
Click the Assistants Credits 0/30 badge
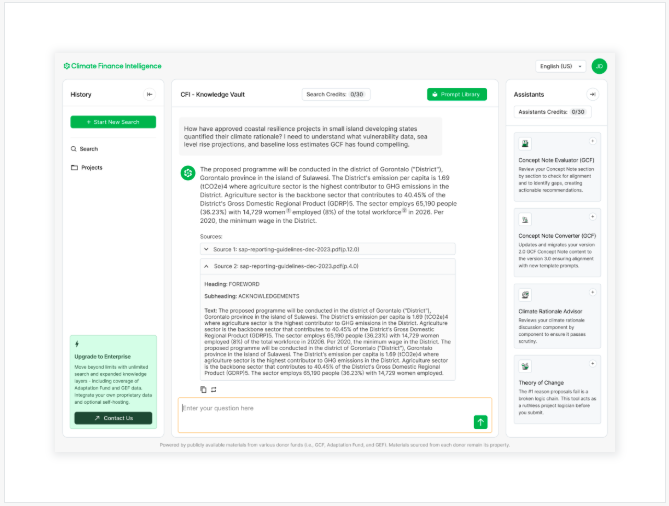click(553, 112)
